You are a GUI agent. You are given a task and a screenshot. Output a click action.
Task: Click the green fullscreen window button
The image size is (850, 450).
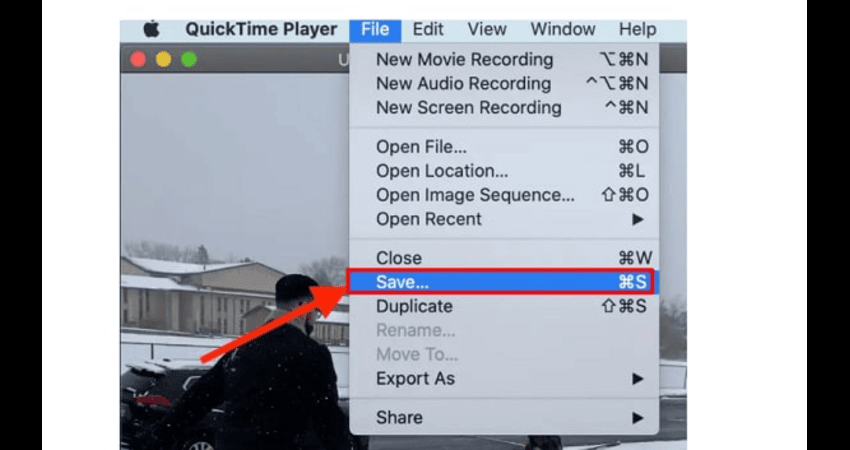coord(189,59)
